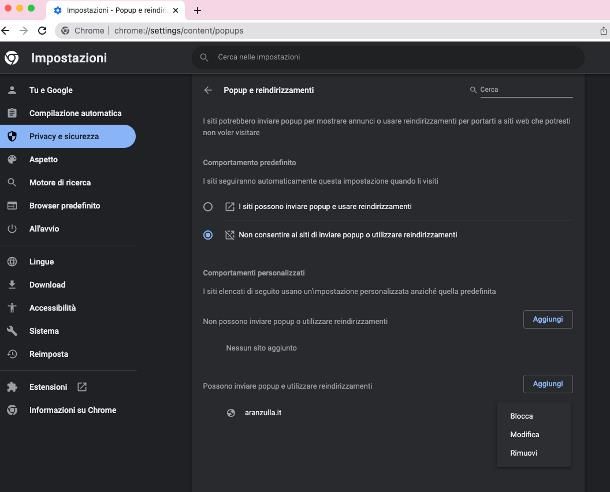Viewport: 610px width, 492px height.
Task: Click the Nessun sito aggiunto text
Action: [261, 348]
